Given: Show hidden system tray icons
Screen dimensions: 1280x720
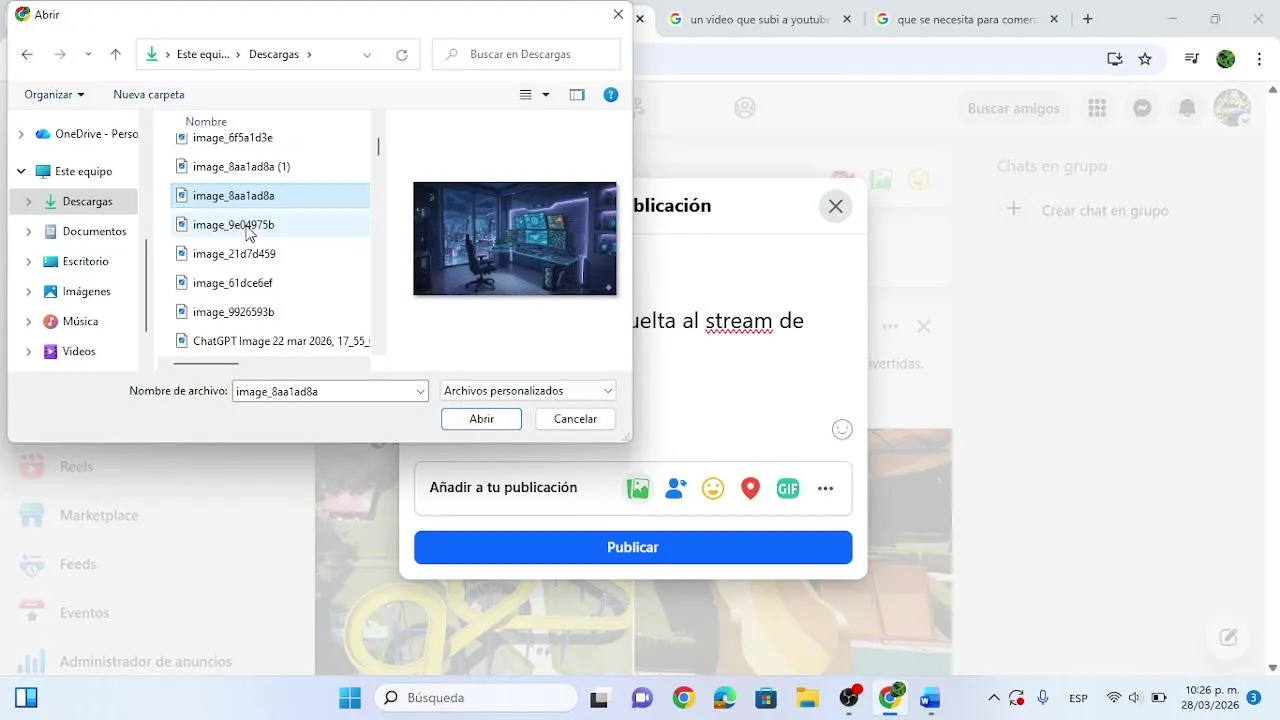Looking at the screenshot, I should click(993, 698).
